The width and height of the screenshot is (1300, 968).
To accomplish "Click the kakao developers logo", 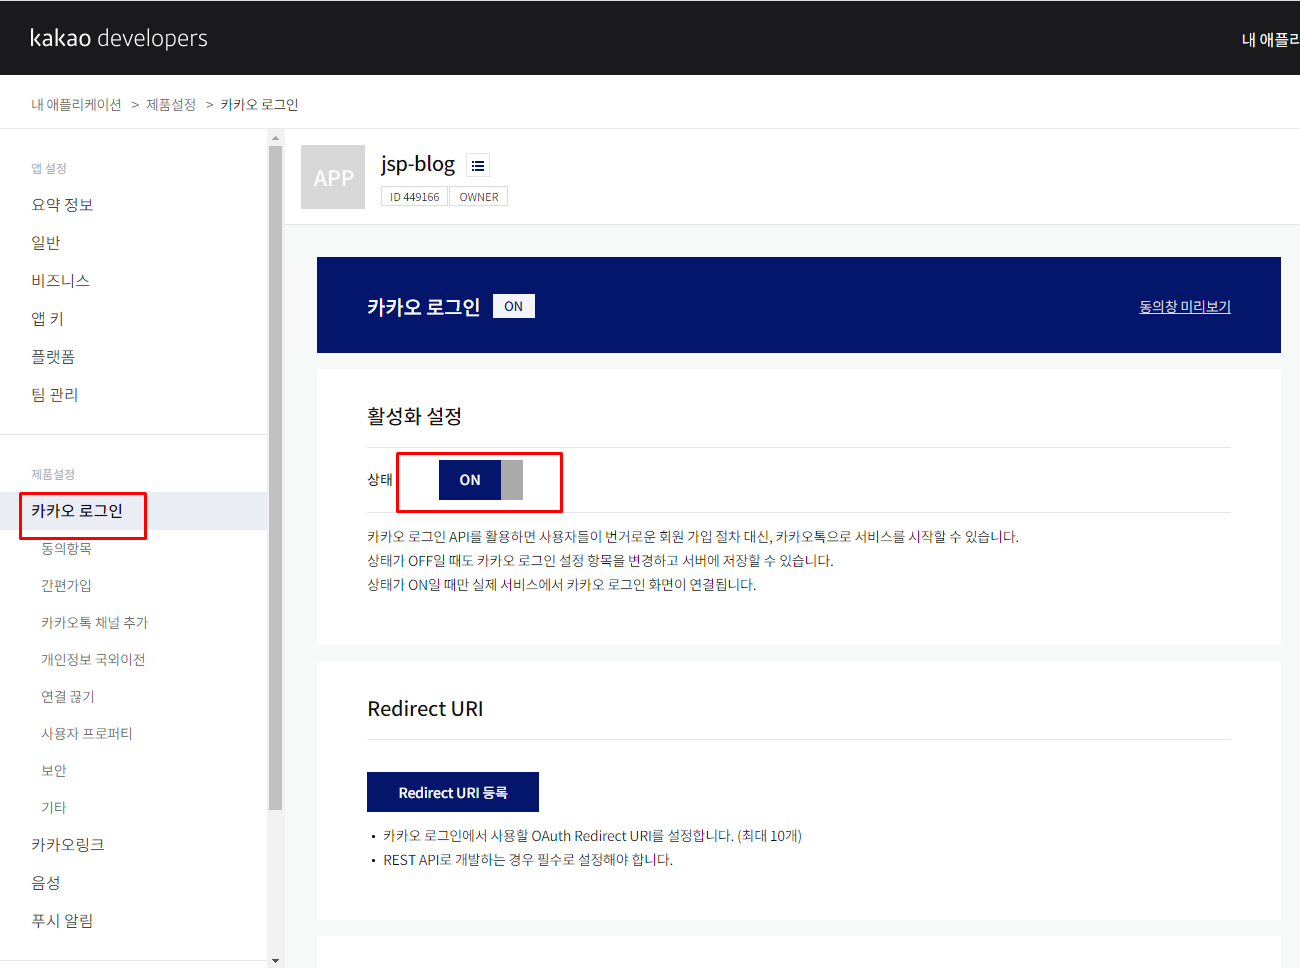I will coord(118,38).
